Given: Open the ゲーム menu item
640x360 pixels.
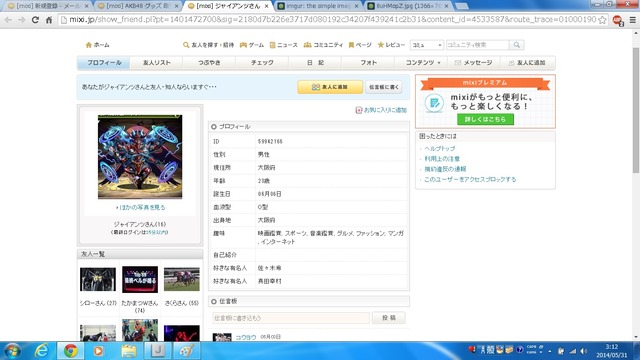Looking at the screenshot, I should click(252, 45).
